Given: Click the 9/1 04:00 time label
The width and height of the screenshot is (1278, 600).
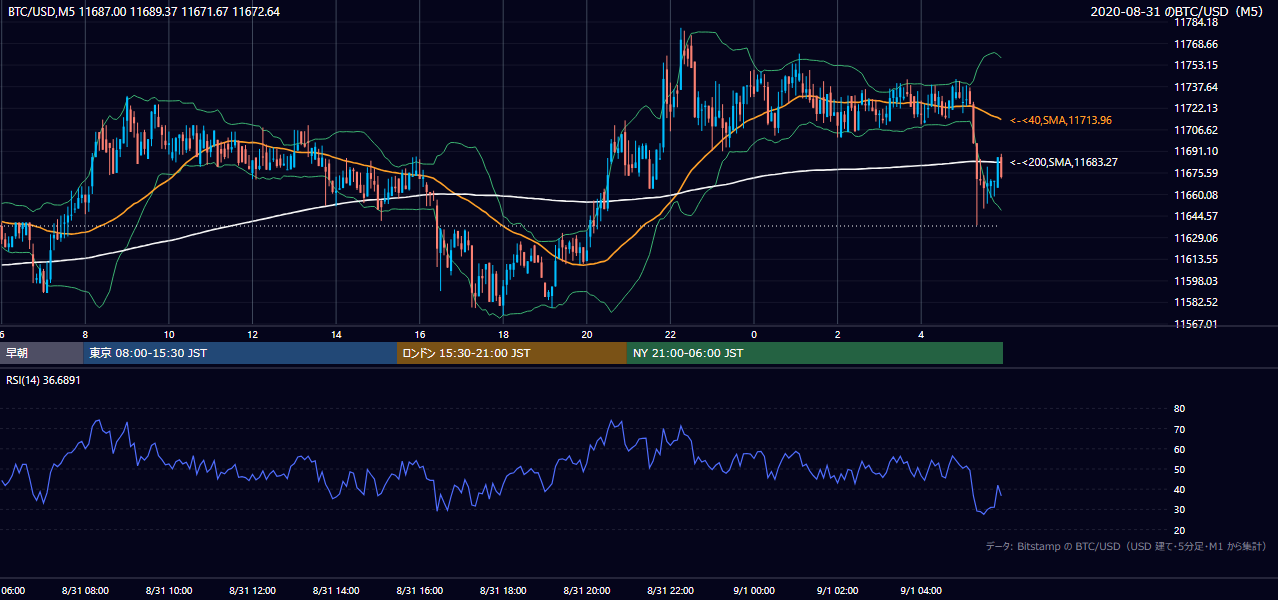Looking at the screenshot, I should (x=921, y=591).
